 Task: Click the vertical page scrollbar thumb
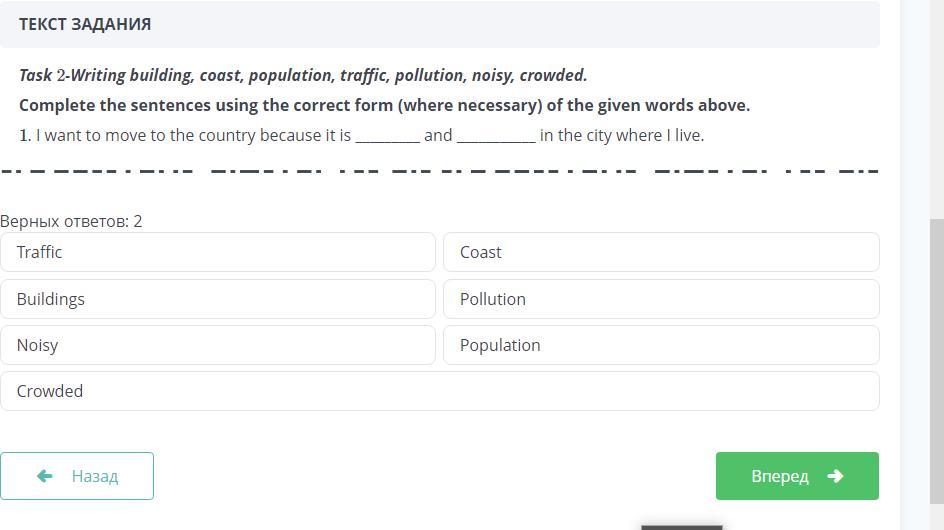[936, 360]
